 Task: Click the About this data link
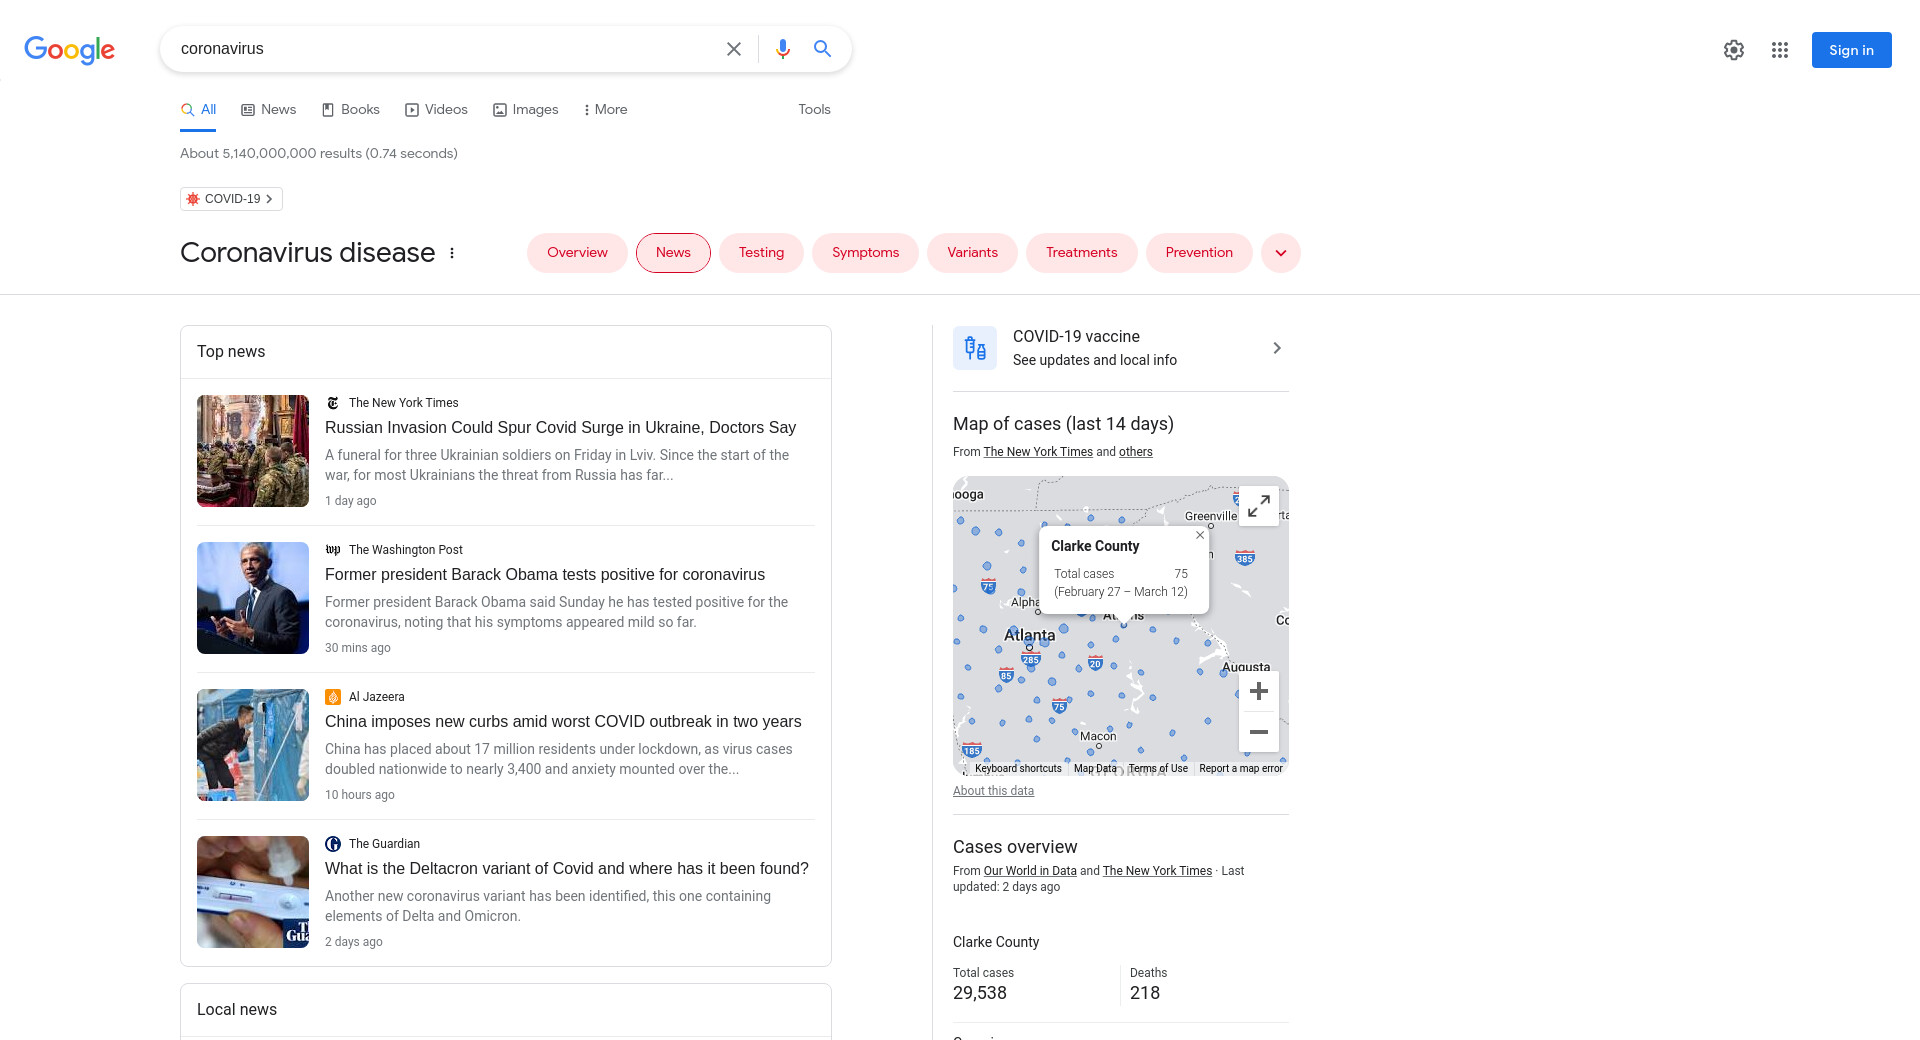(x=993, y=791)
